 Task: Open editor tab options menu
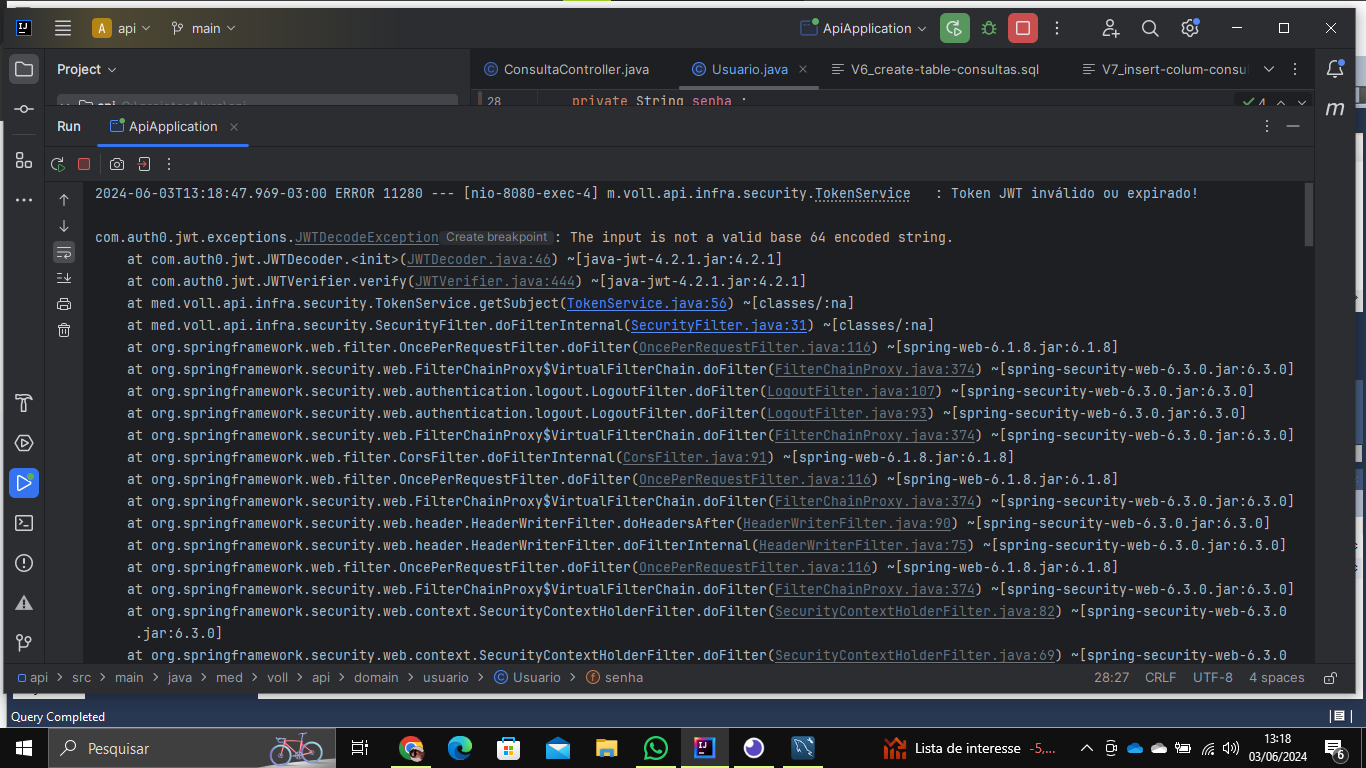[1297, 69]
